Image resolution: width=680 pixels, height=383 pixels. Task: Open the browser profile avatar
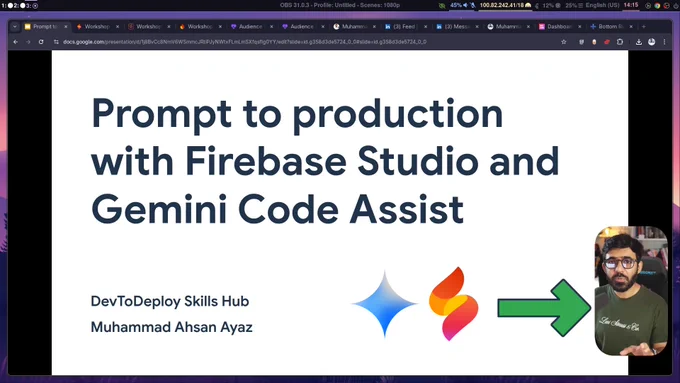(x=651, y=42)
